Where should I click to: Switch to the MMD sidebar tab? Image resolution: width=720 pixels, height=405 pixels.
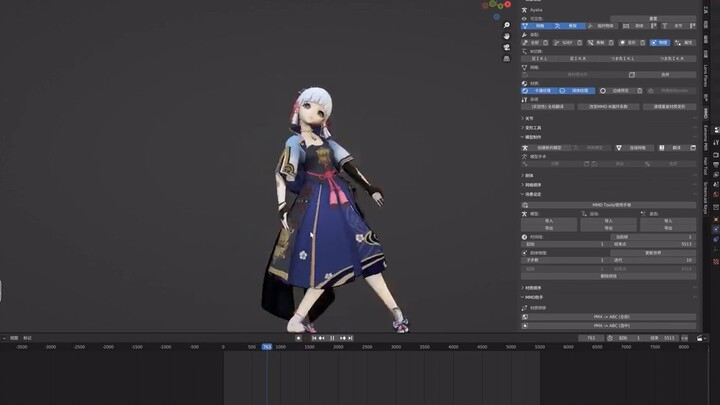(x=706, y=113)
